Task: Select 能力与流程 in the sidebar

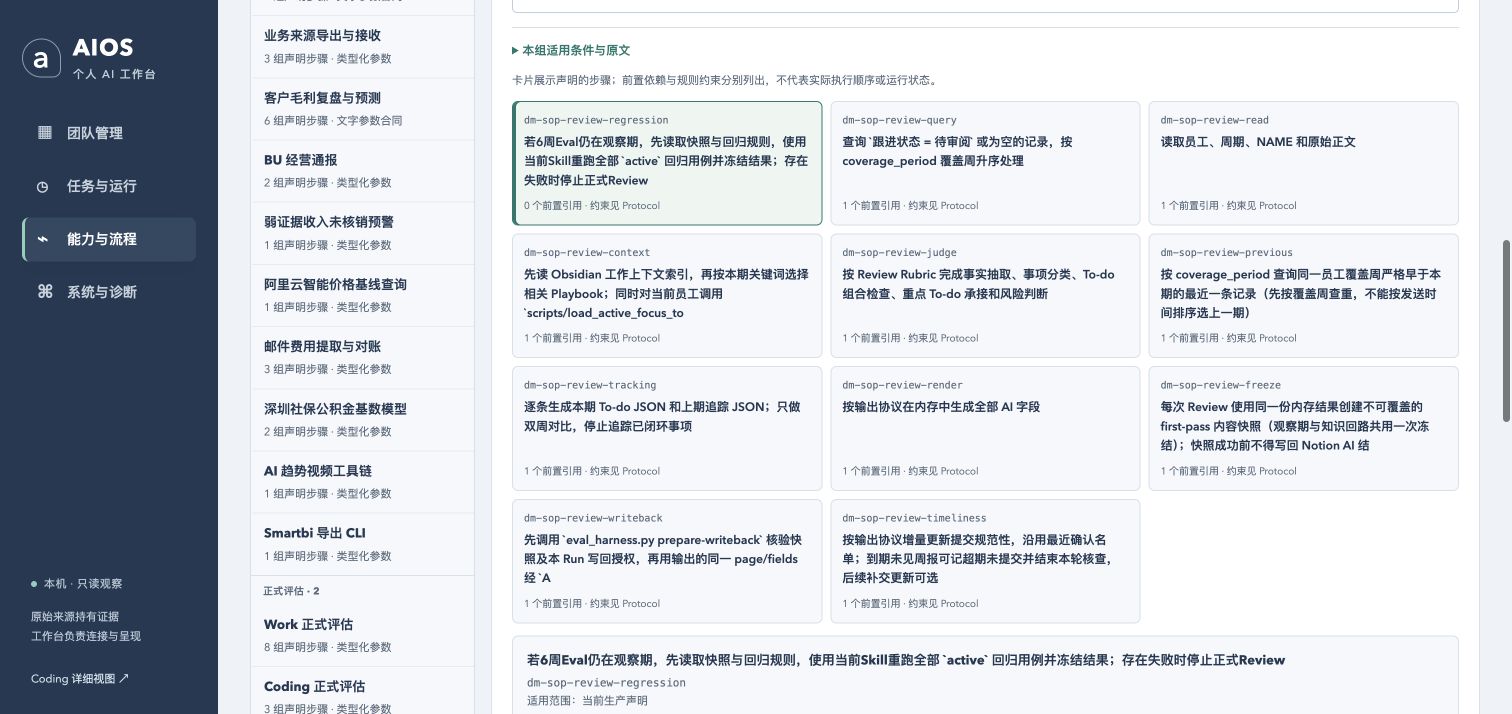Action: coord(108,239)
